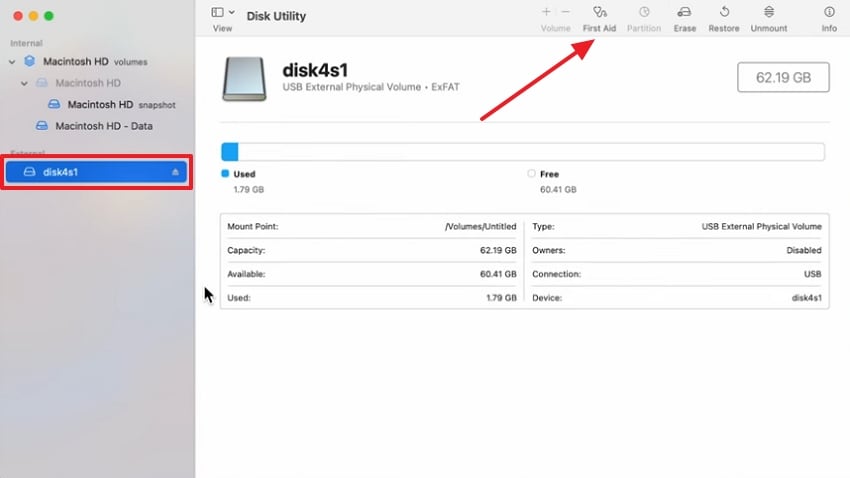Click the 1.79 GB Used amount label
The height and width of the screenshot is (478, 850).
(248, 190)
